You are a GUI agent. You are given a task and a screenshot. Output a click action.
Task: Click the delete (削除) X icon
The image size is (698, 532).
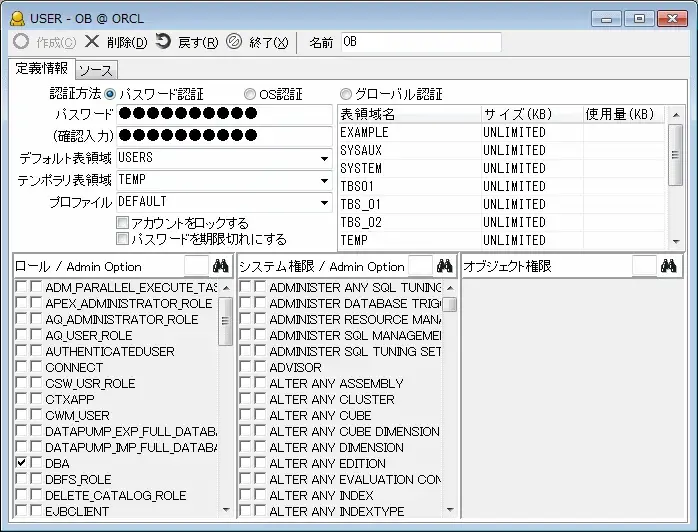point(92,42)
